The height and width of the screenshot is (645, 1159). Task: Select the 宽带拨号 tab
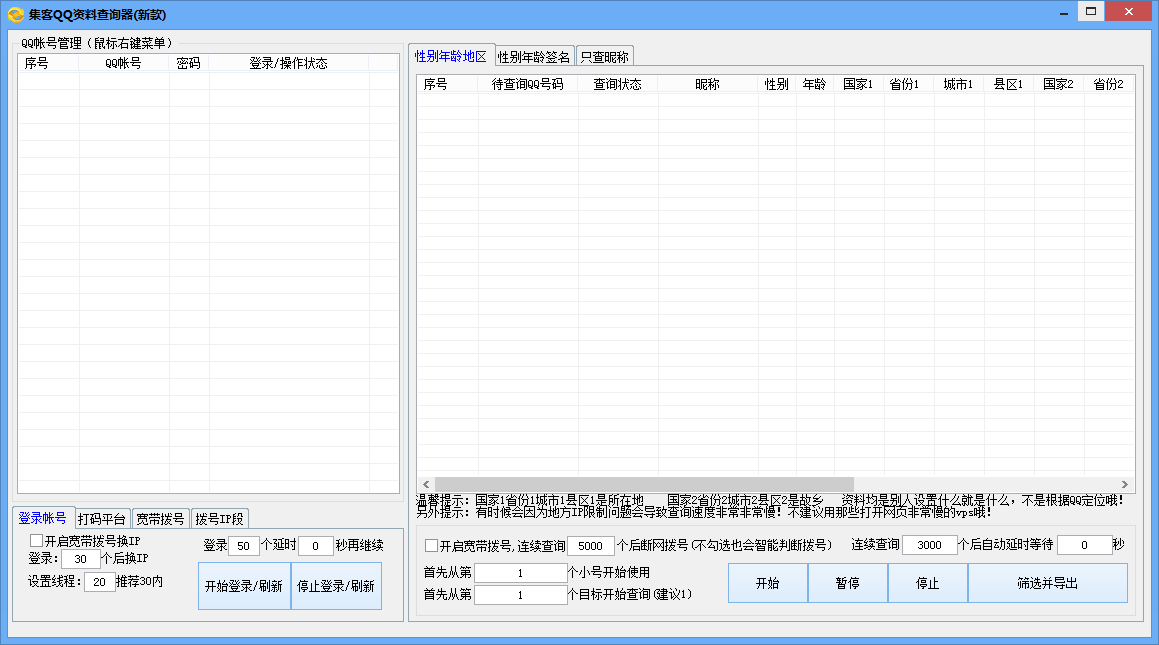coord(160,519)
